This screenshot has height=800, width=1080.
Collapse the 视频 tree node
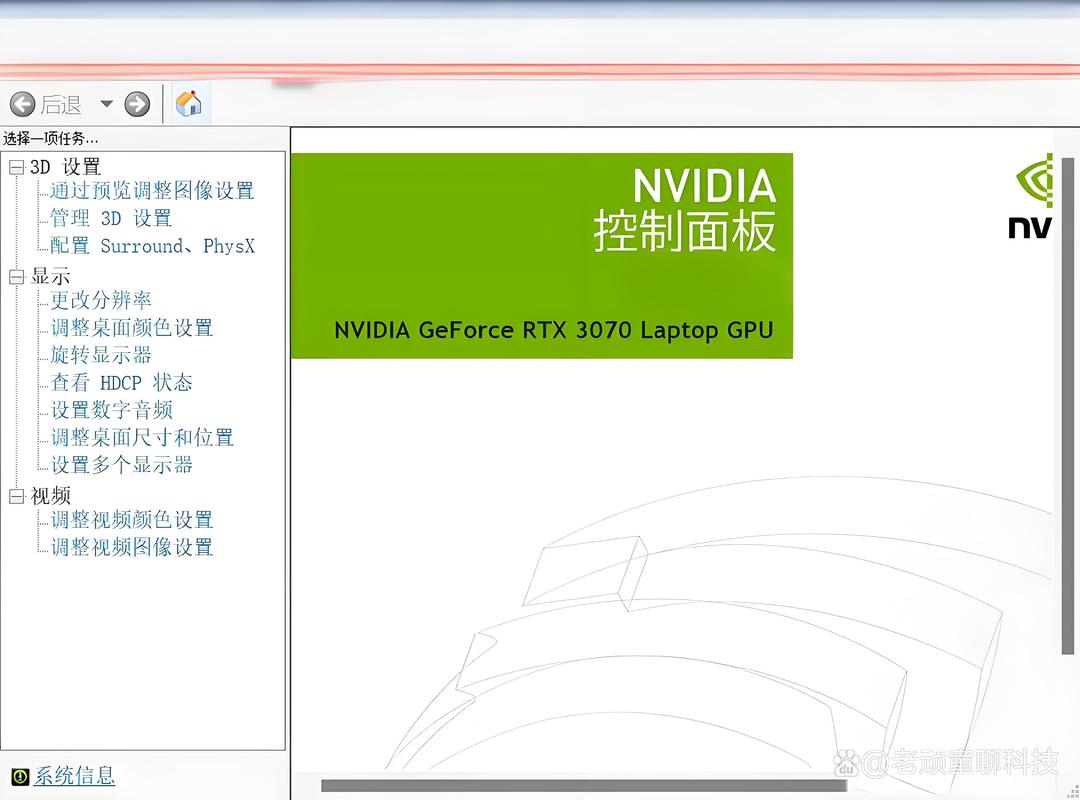[16, 496]
